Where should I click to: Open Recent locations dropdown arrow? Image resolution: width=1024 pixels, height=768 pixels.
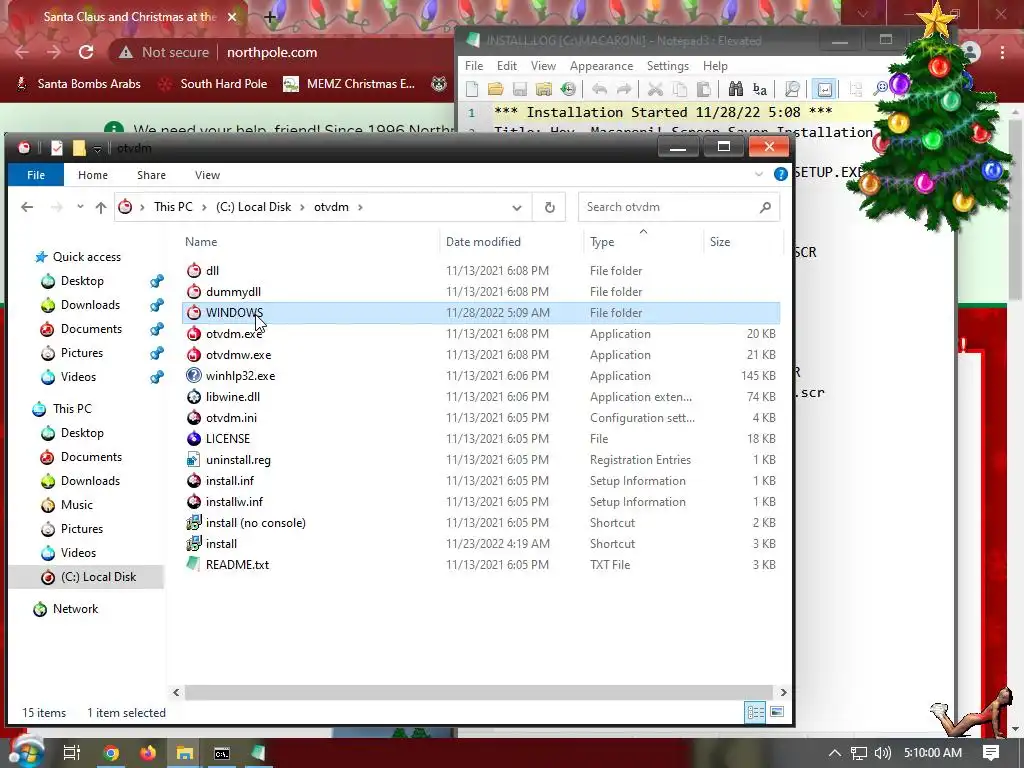[80, 206]
